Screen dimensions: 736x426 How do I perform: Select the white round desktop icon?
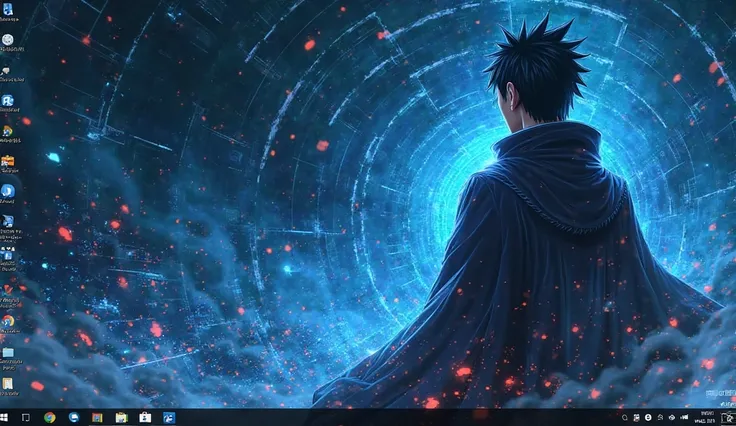8,42
